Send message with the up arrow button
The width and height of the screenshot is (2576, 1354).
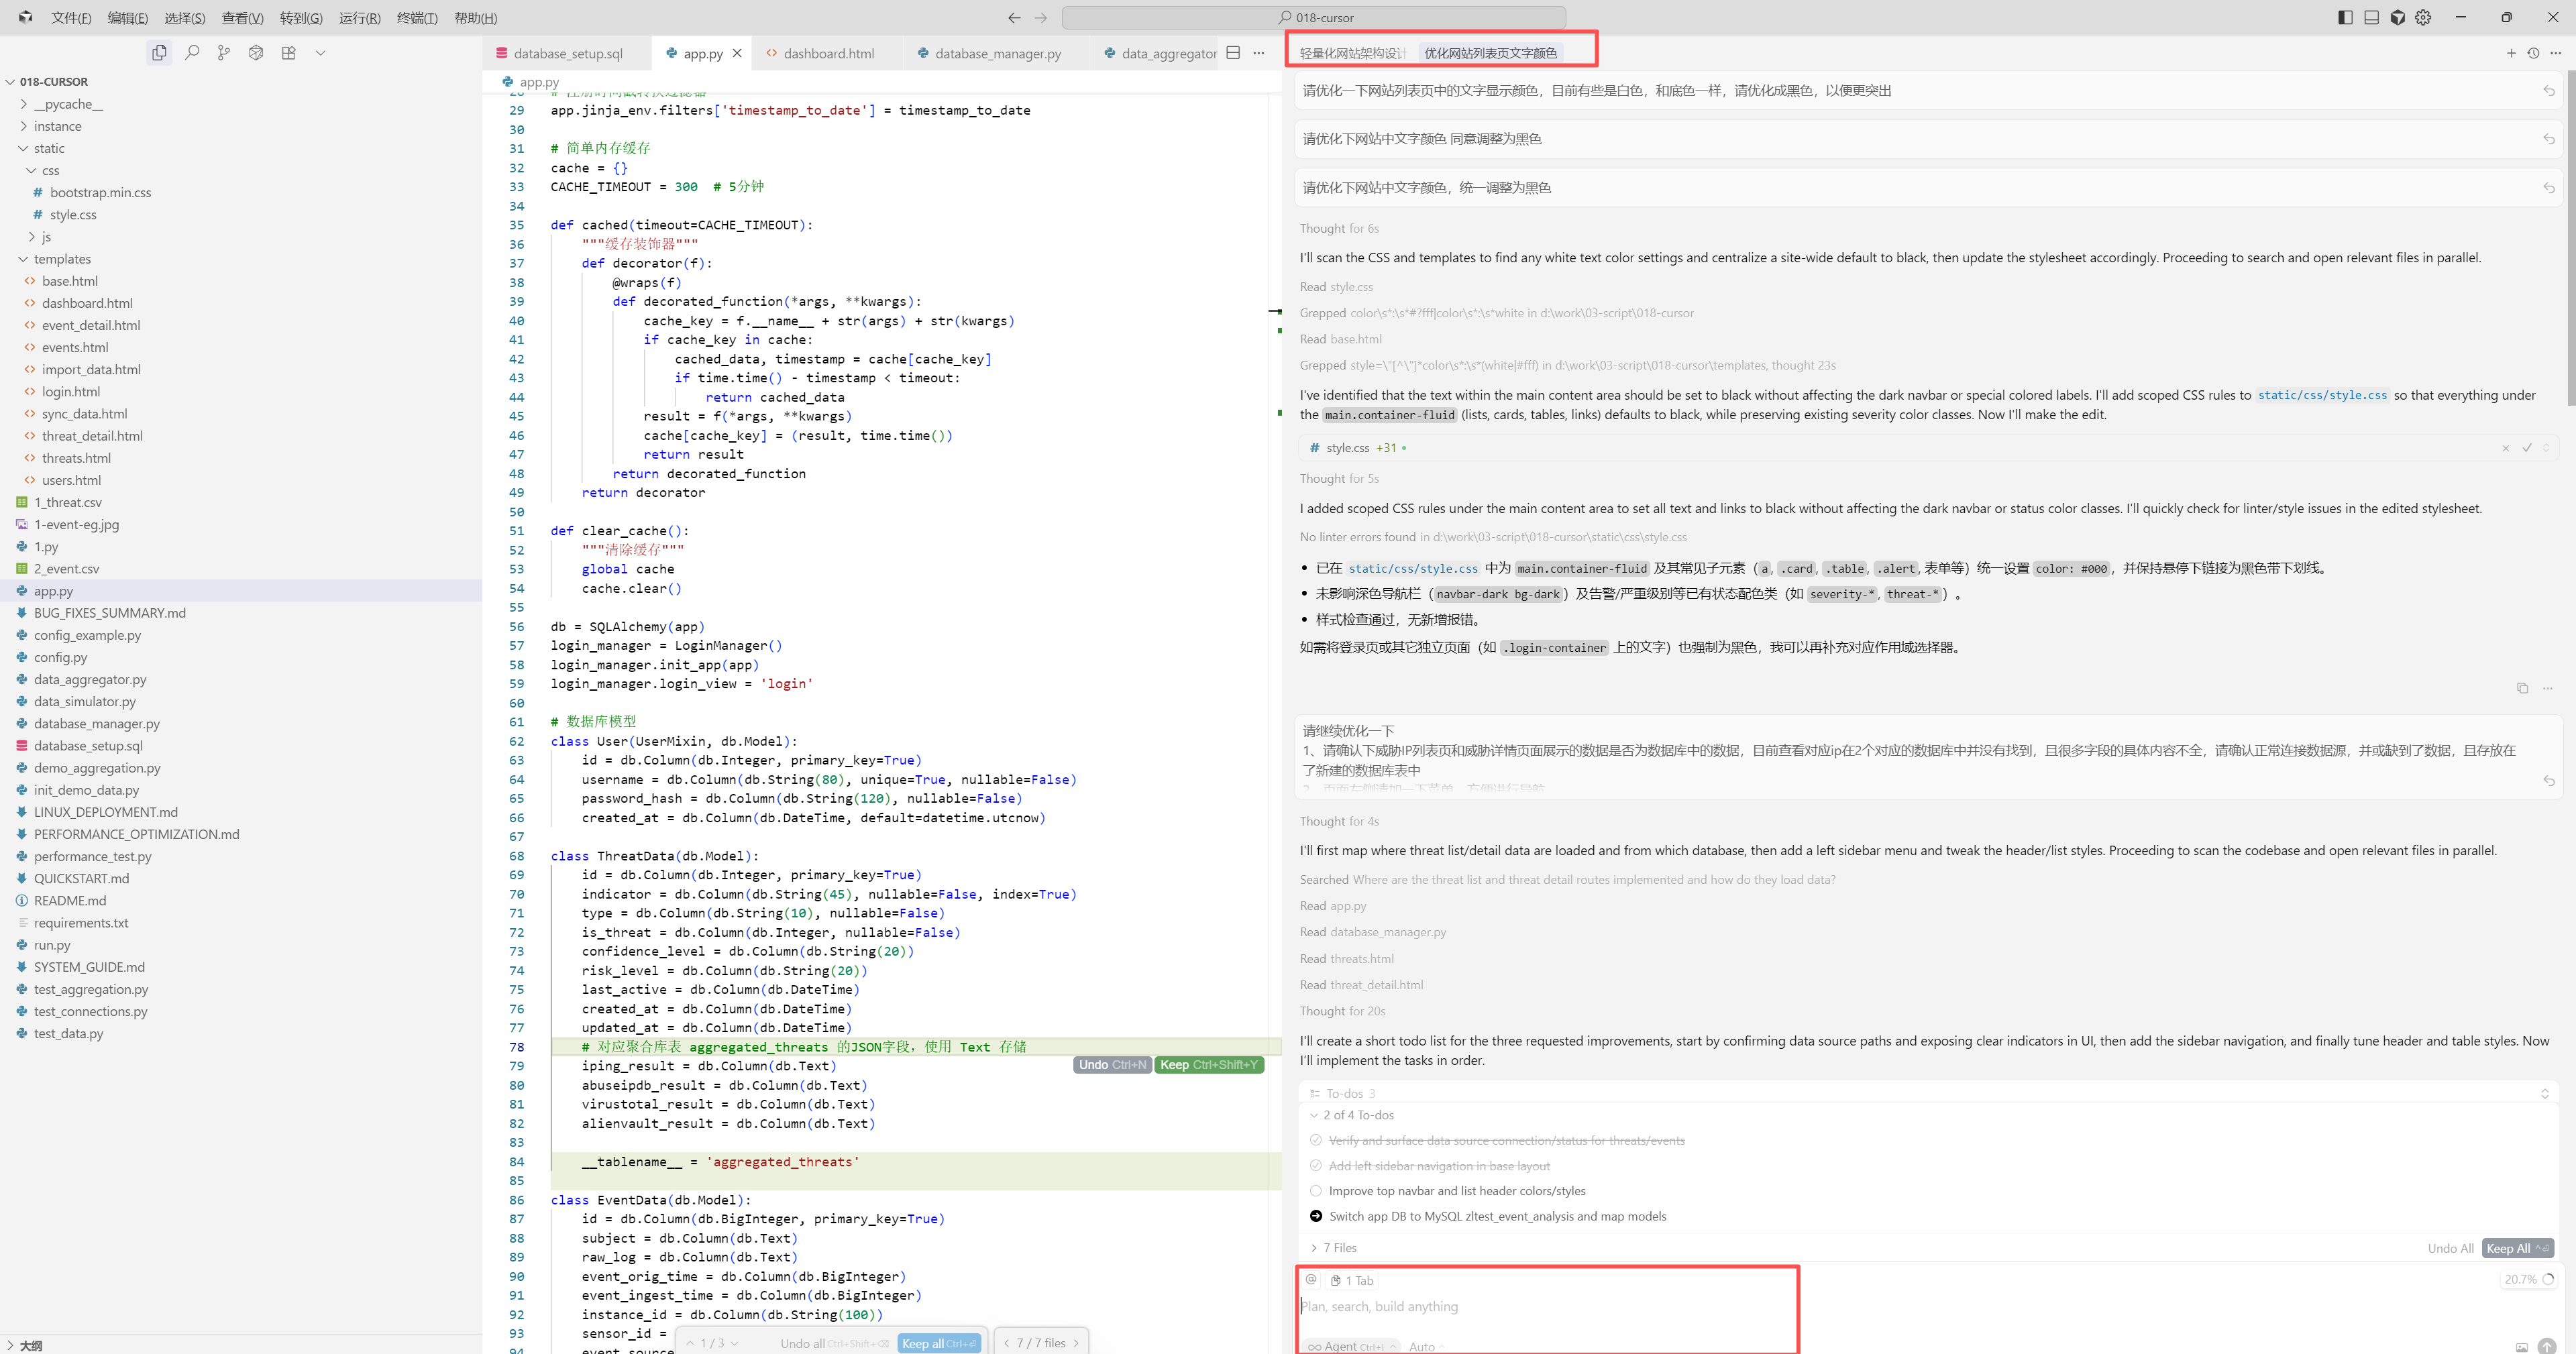[x=2548, y=1346]
